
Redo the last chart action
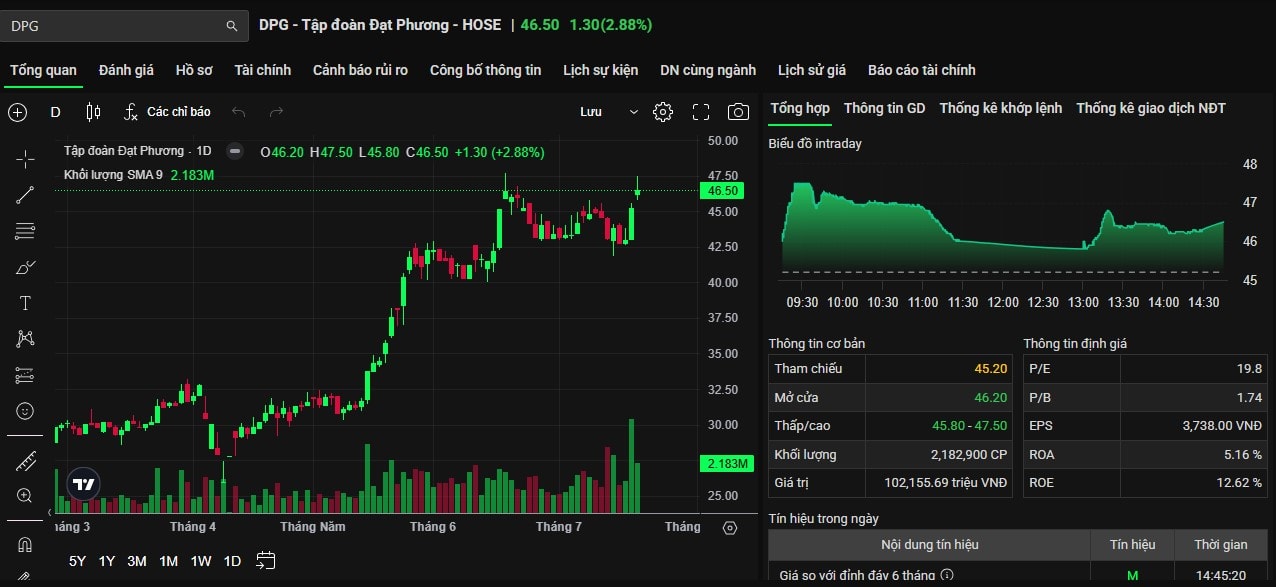point(276,112)
